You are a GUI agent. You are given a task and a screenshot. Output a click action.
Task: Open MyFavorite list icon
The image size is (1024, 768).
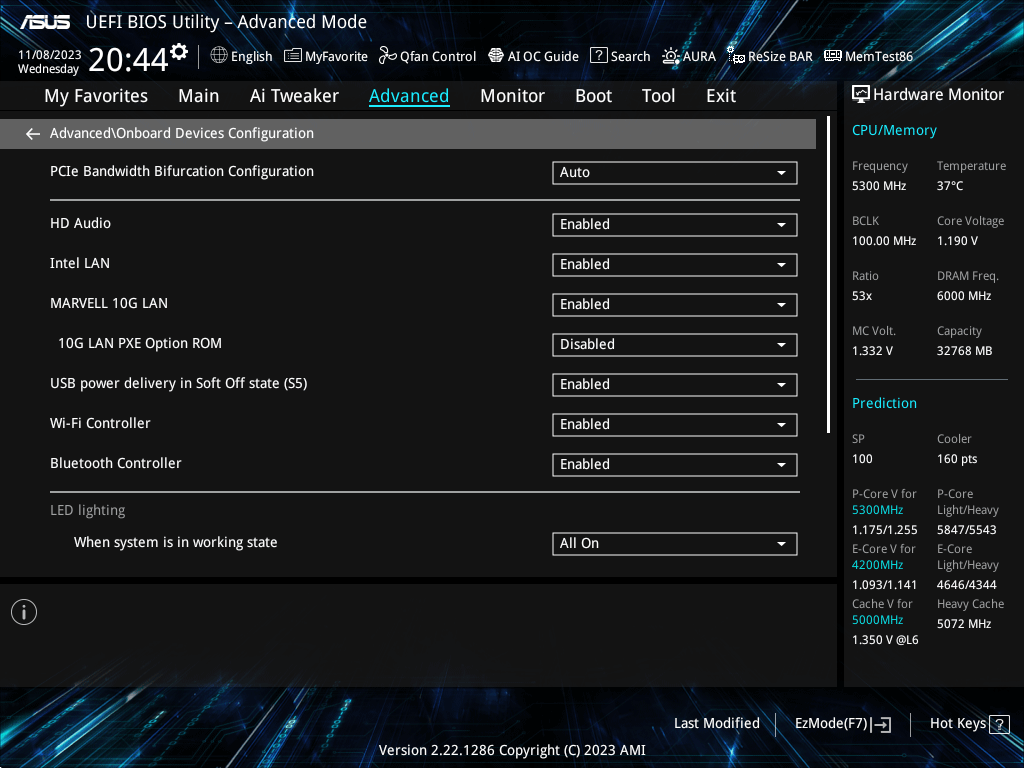[293, 56]
